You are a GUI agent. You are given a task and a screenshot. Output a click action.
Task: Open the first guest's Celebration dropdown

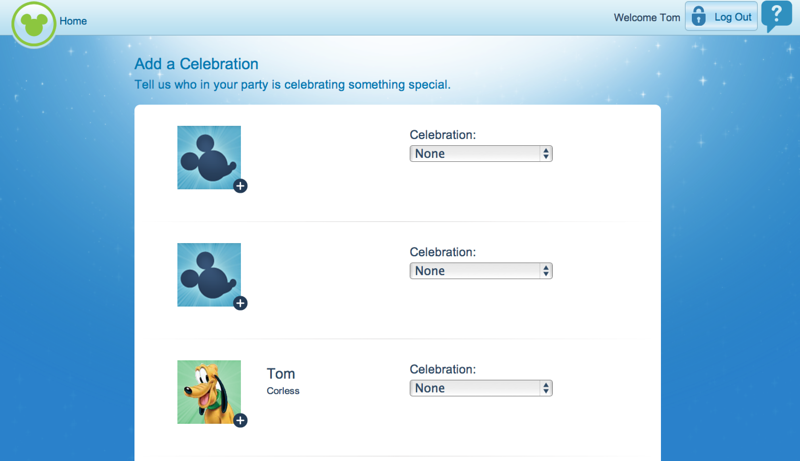[x=481, y=154]
